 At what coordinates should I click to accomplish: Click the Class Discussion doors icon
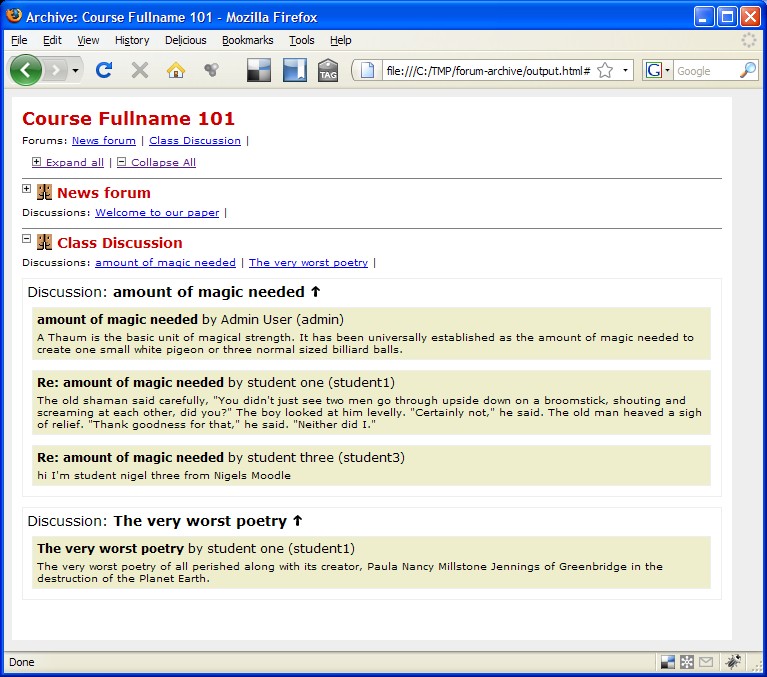[x=45, y=242]
